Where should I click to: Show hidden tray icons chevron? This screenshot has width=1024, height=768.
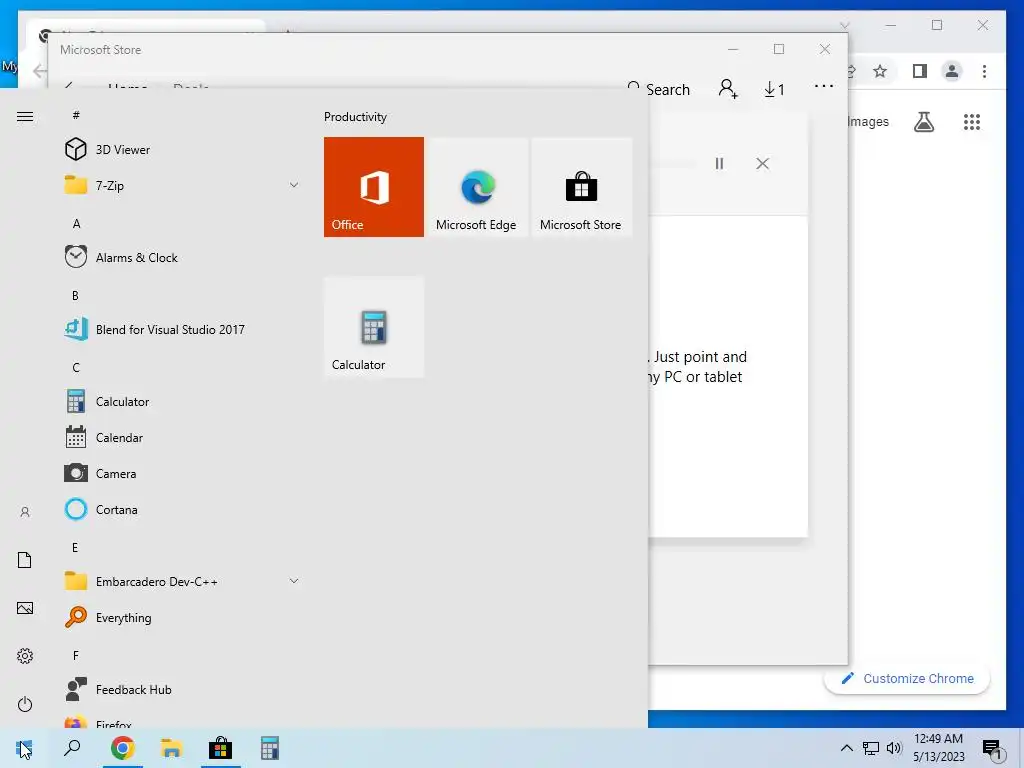tap(846, 748)
